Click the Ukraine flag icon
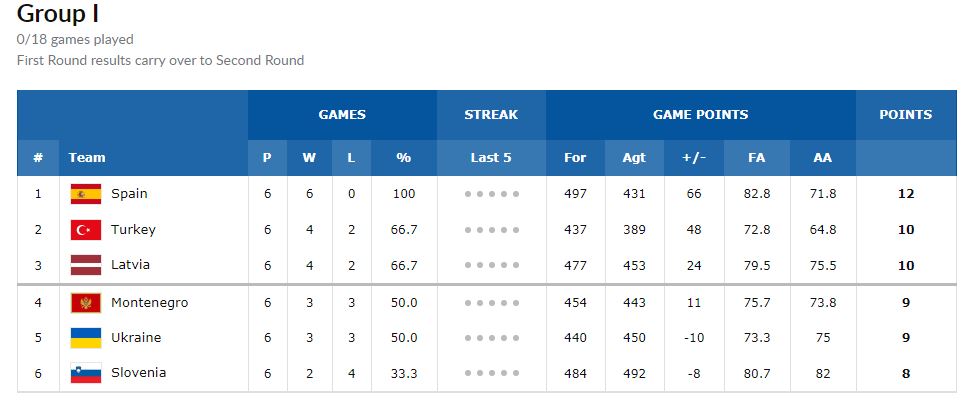Screen dimensions: 970x402 click(85, 338)
